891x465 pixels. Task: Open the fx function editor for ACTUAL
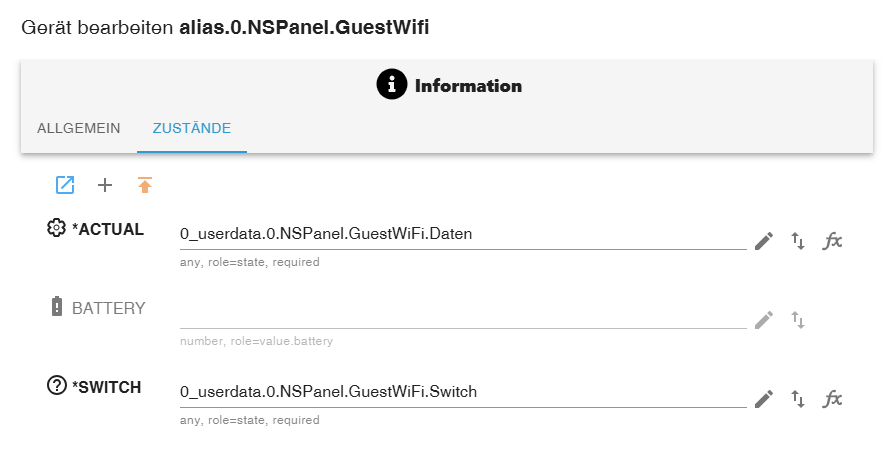tap(832, 241)
